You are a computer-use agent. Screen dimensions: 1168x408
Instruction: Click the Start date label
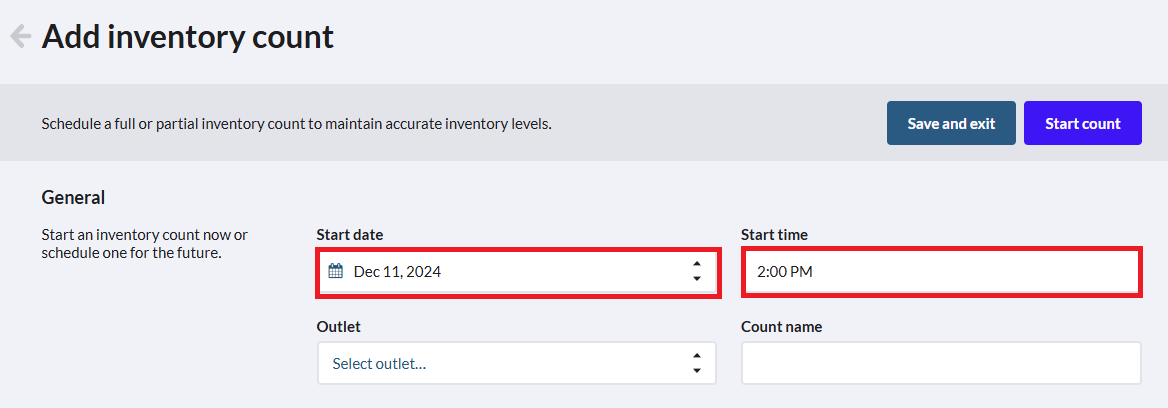[x=349, y=235]
